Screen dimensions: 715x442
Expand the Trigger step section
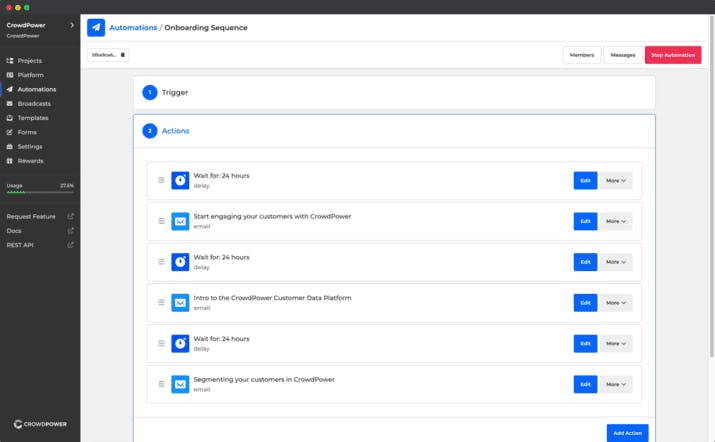394,92
